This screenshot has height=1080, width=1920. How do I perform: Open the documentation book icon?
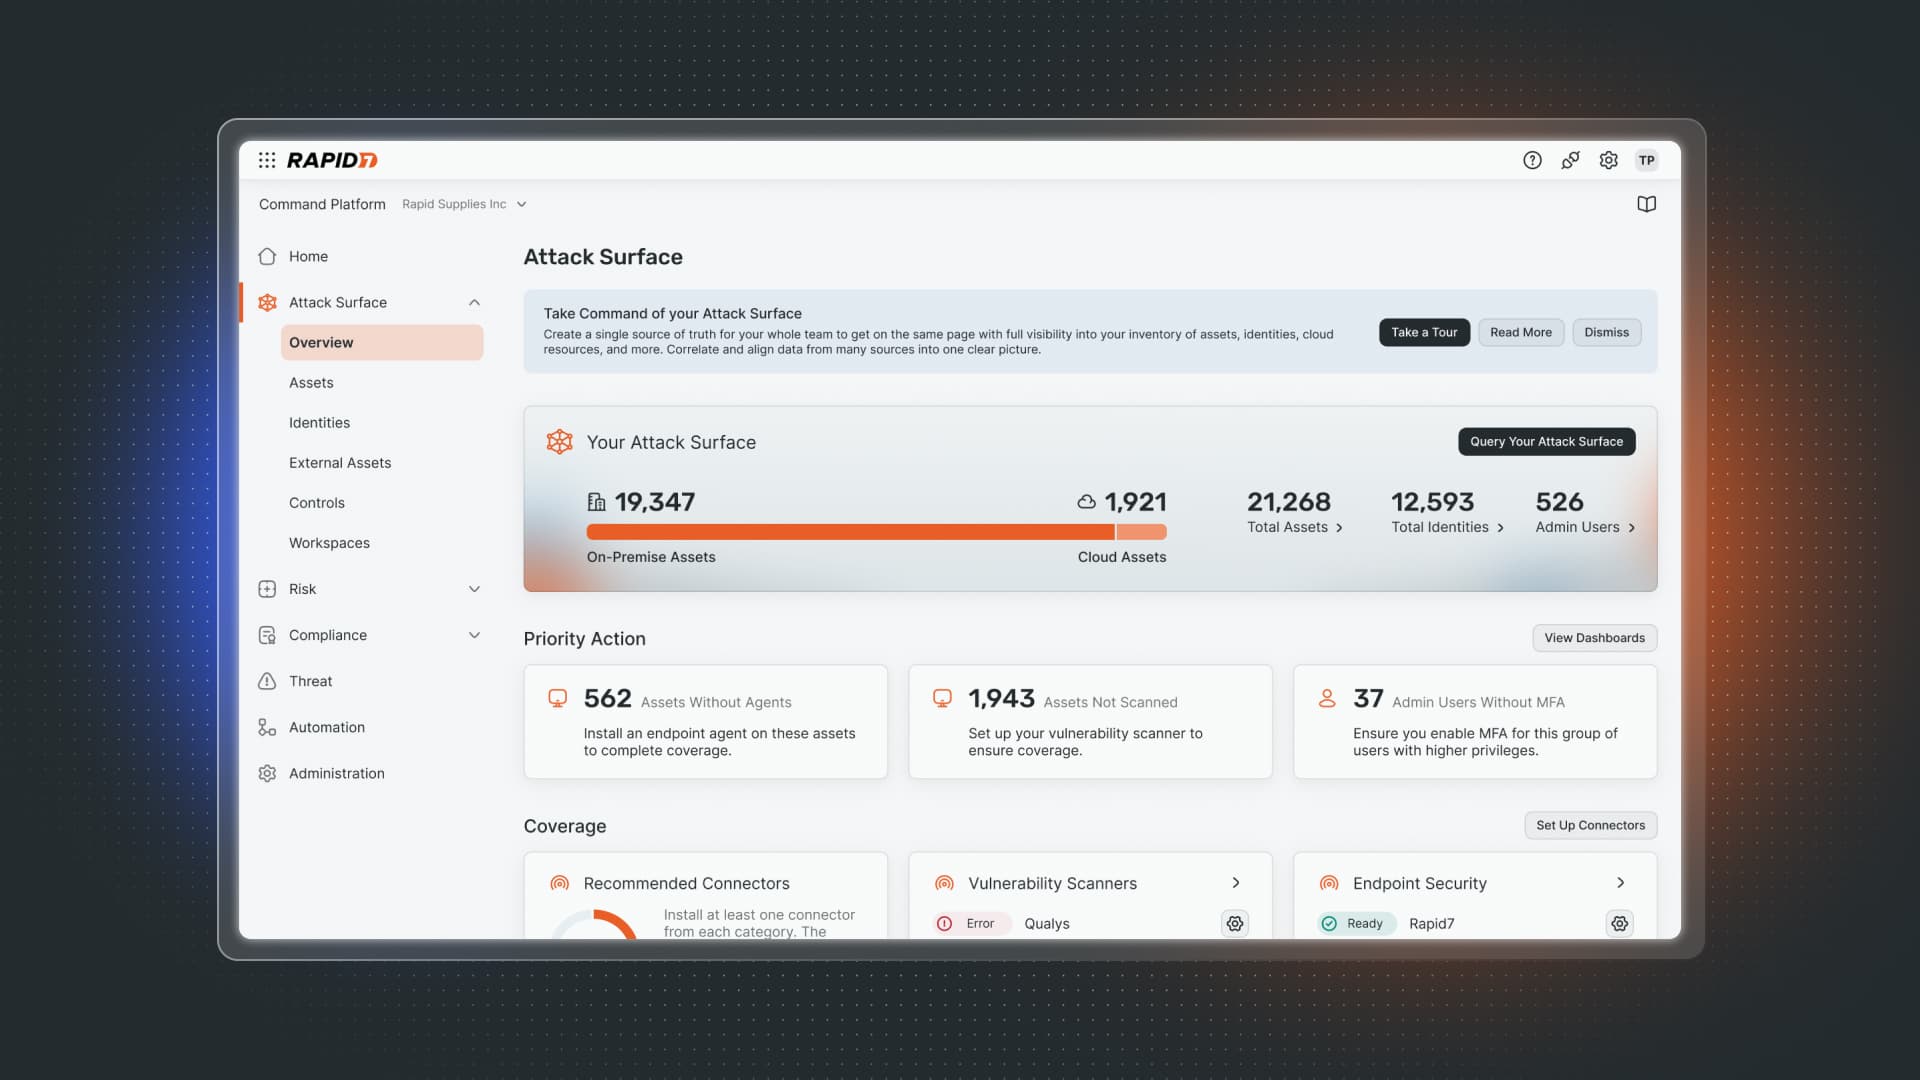(1646, 204)
